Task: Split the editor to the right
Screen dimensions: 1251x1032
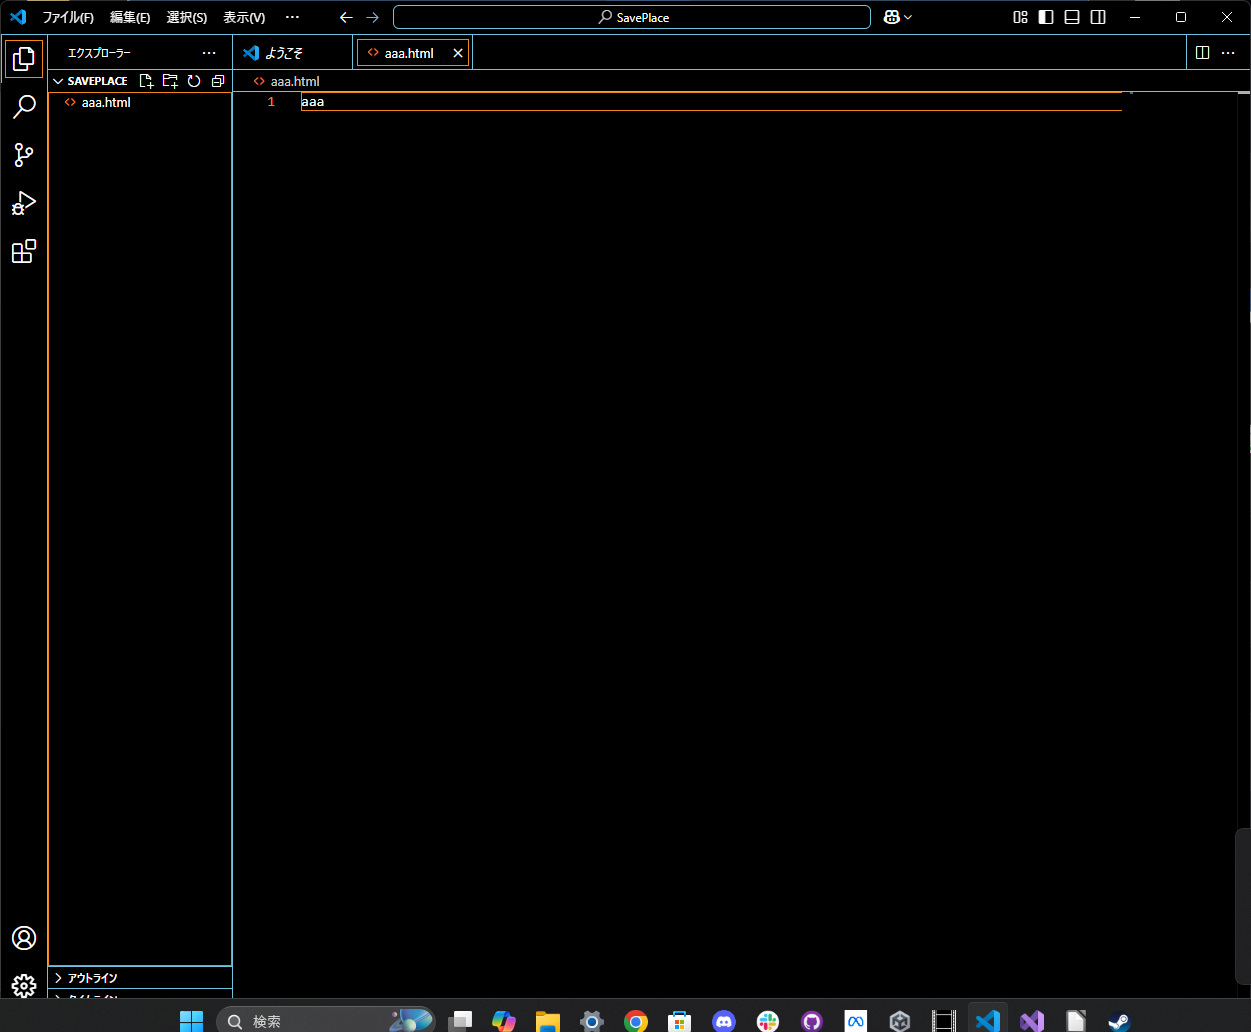Action: pos(1203,53)
